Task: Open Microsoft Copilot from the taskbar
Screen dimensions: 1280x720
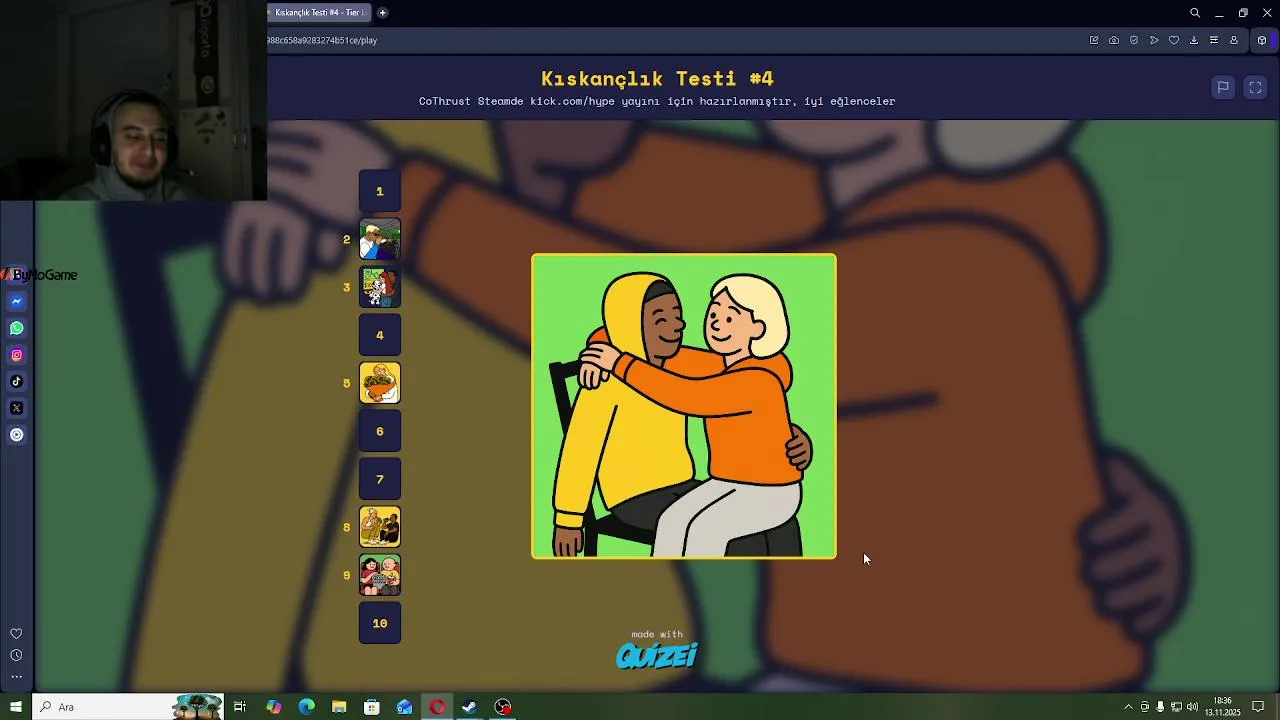Action: (x=273, y=707)
